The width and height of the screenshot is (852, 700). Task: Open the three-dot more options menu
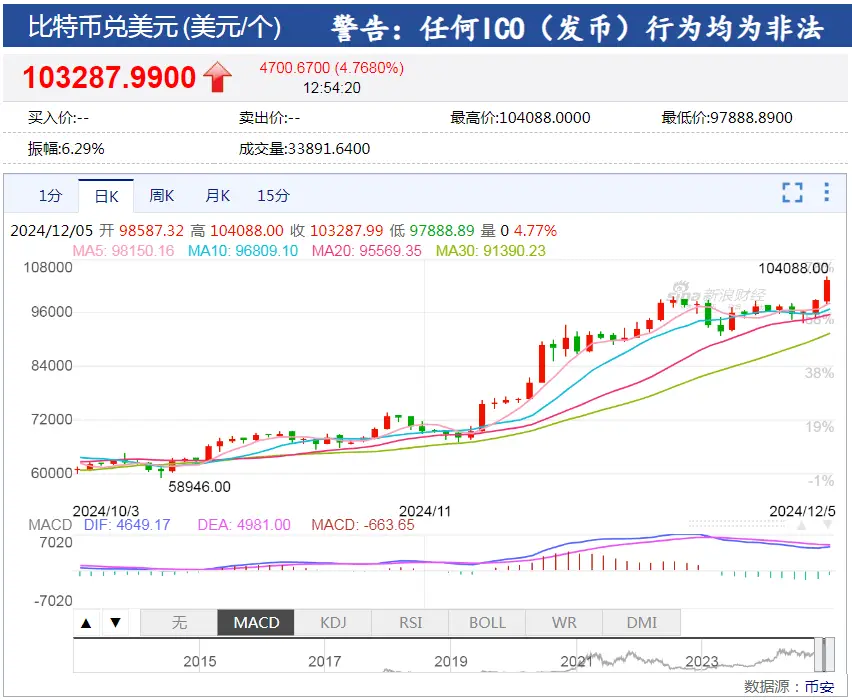[x=827, y=193]
